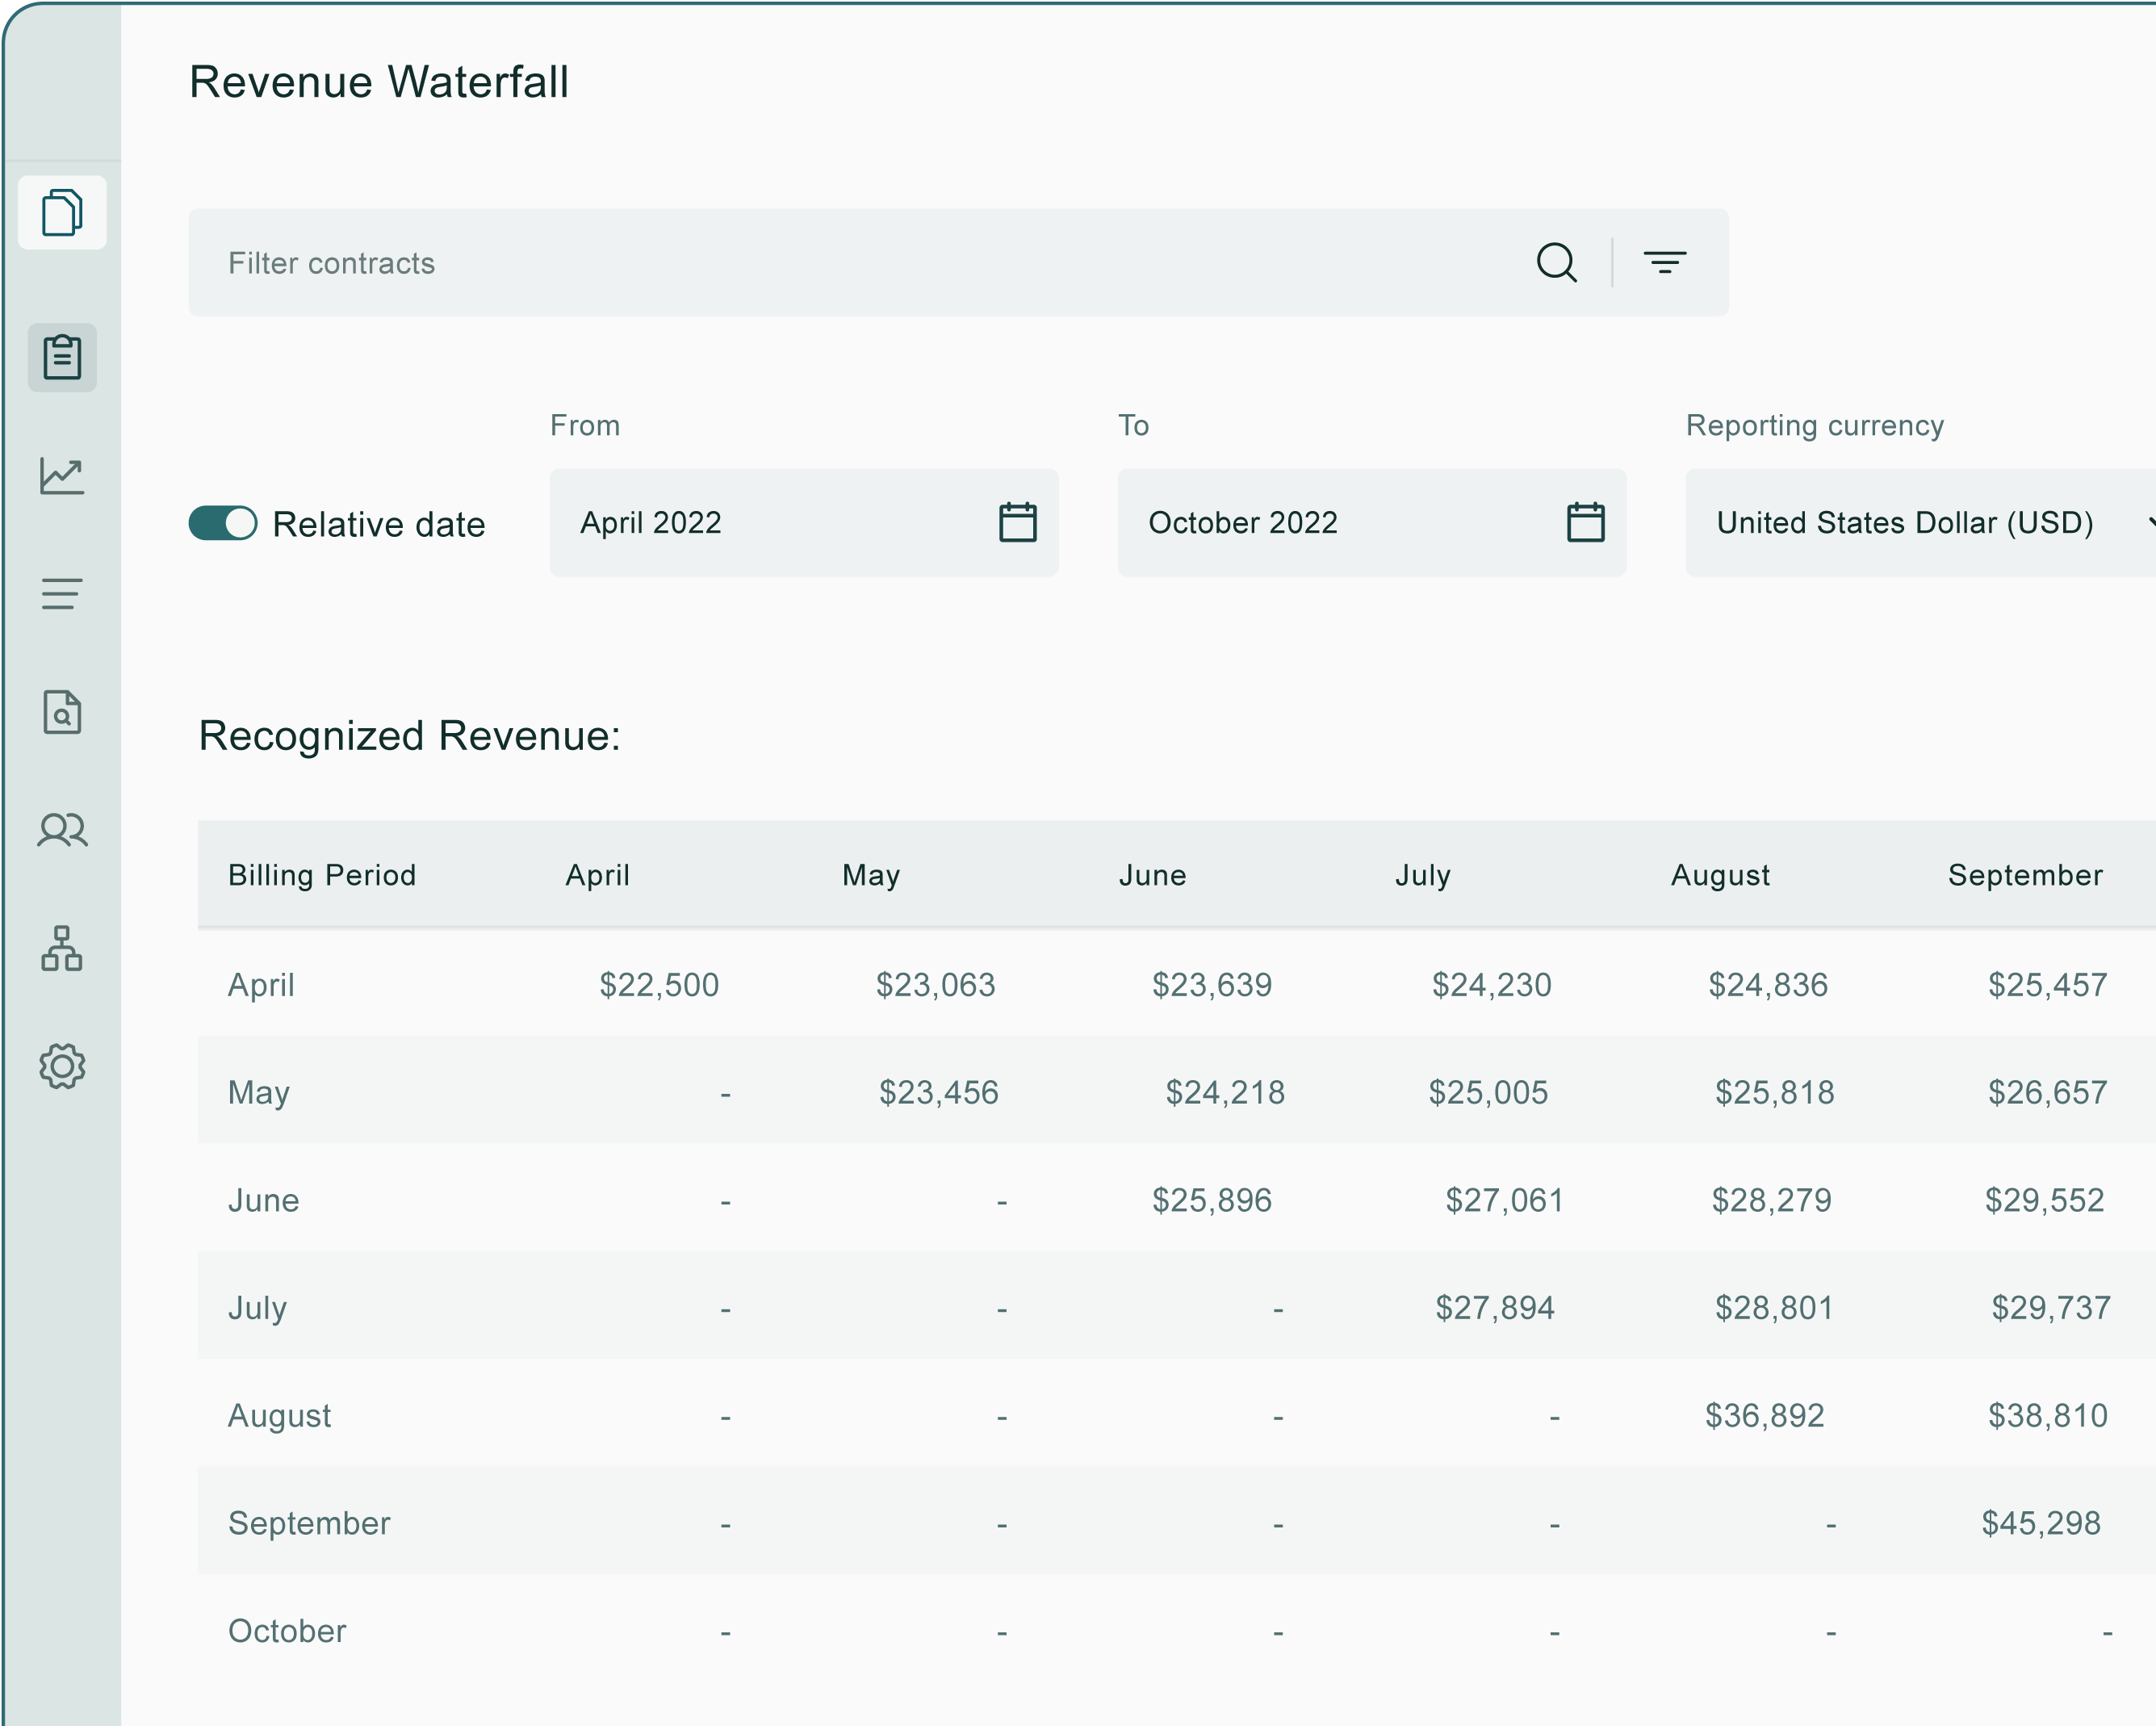The image size is (2156, 1726).
Task: Click the $27,894 cell
Action: click(x=1495, y=1308)
